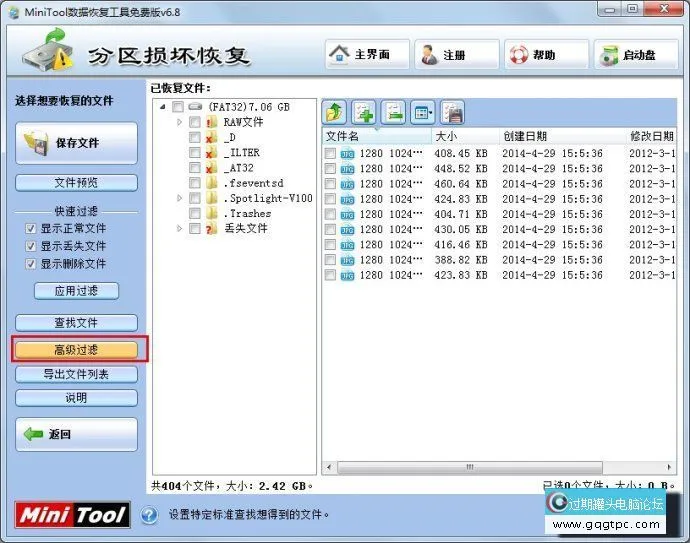Image resolution: width=690 pixels, height=543 pixels.
Task: Click 查找文件 find file button
Action: (x=77, y=323)
